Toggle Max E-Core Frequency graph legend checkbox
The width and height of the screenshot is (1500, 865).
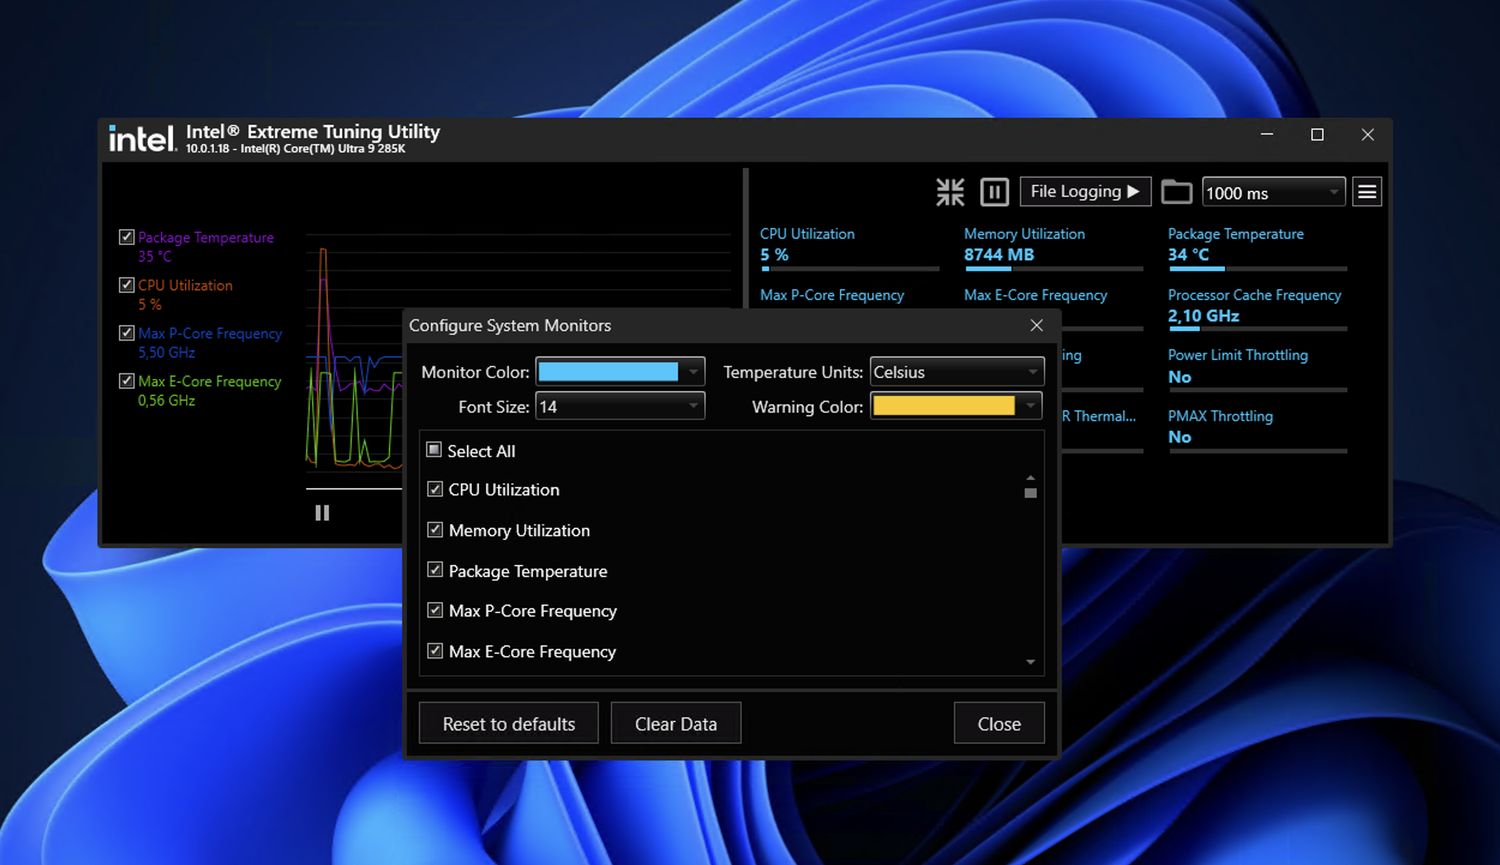pos(127,381)
